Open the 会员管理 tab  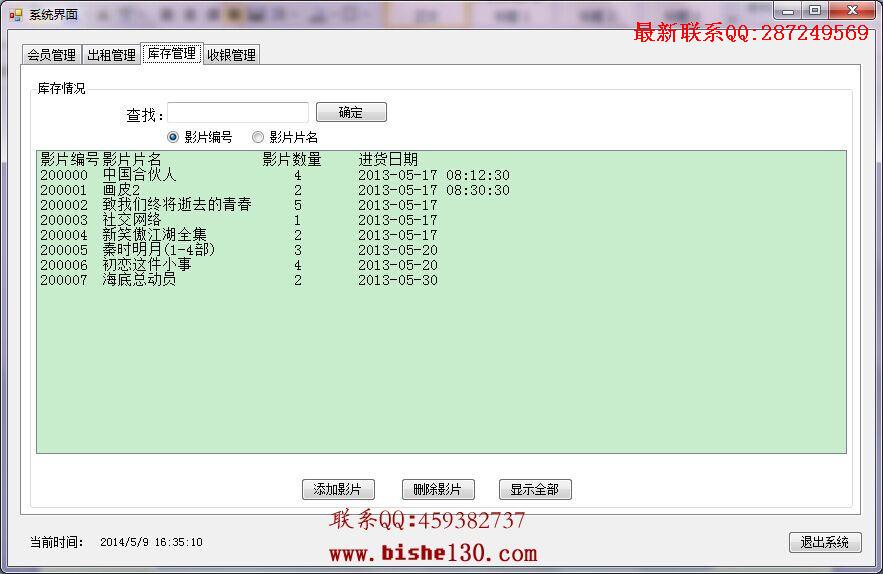pyautogui.click(x=52, y=55)
